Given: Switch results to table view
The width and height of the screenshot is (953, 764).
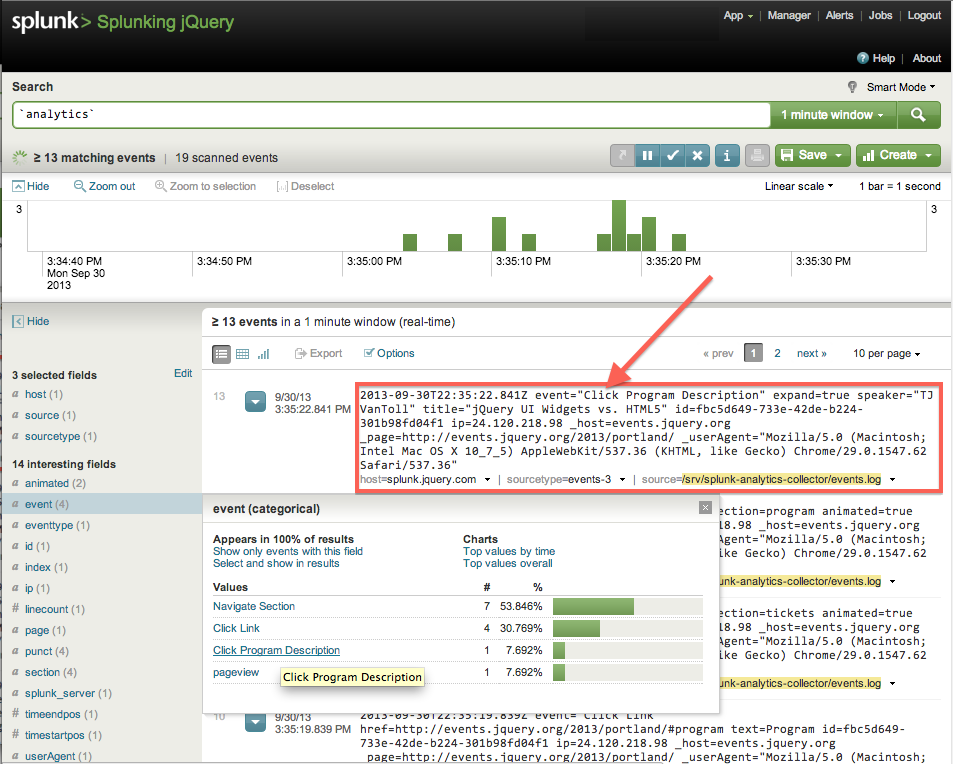Looking at the screenshot, I should (x=243, y=353).
